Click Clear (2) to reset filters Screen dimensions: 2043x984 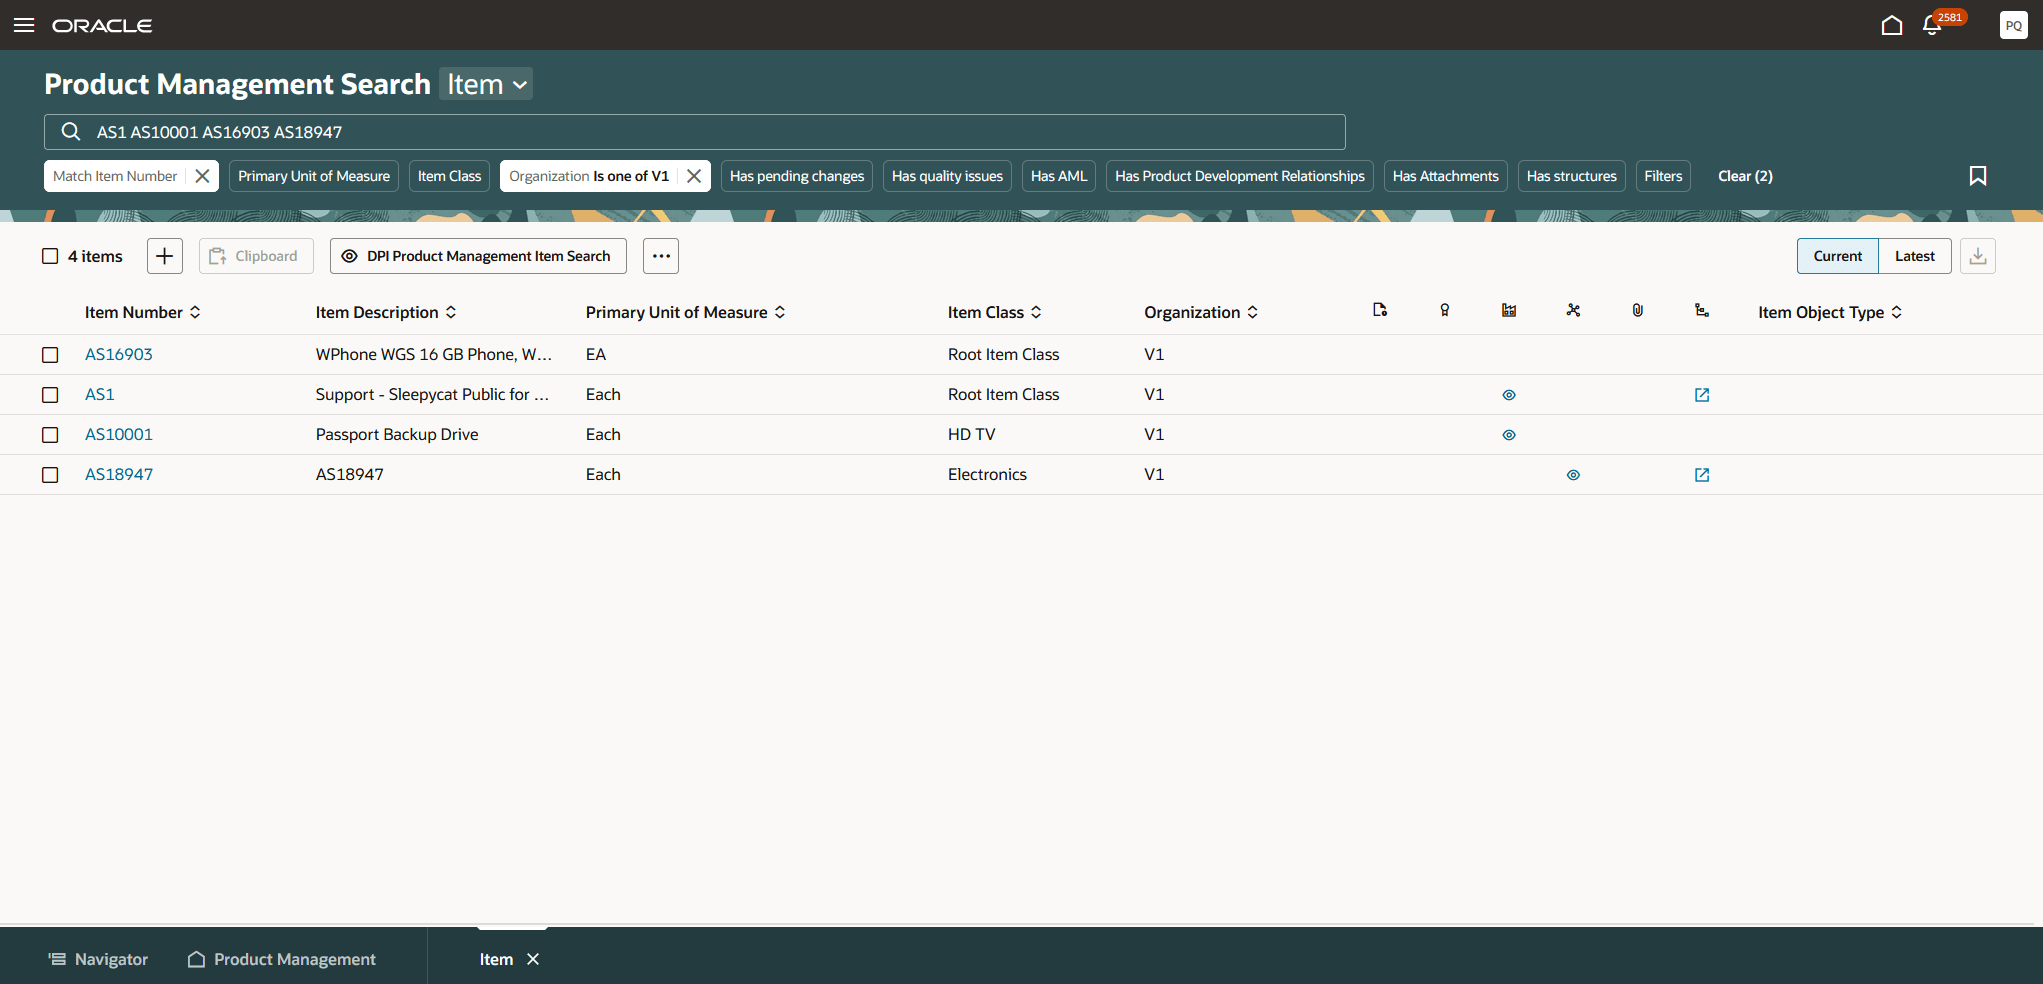1745,176
